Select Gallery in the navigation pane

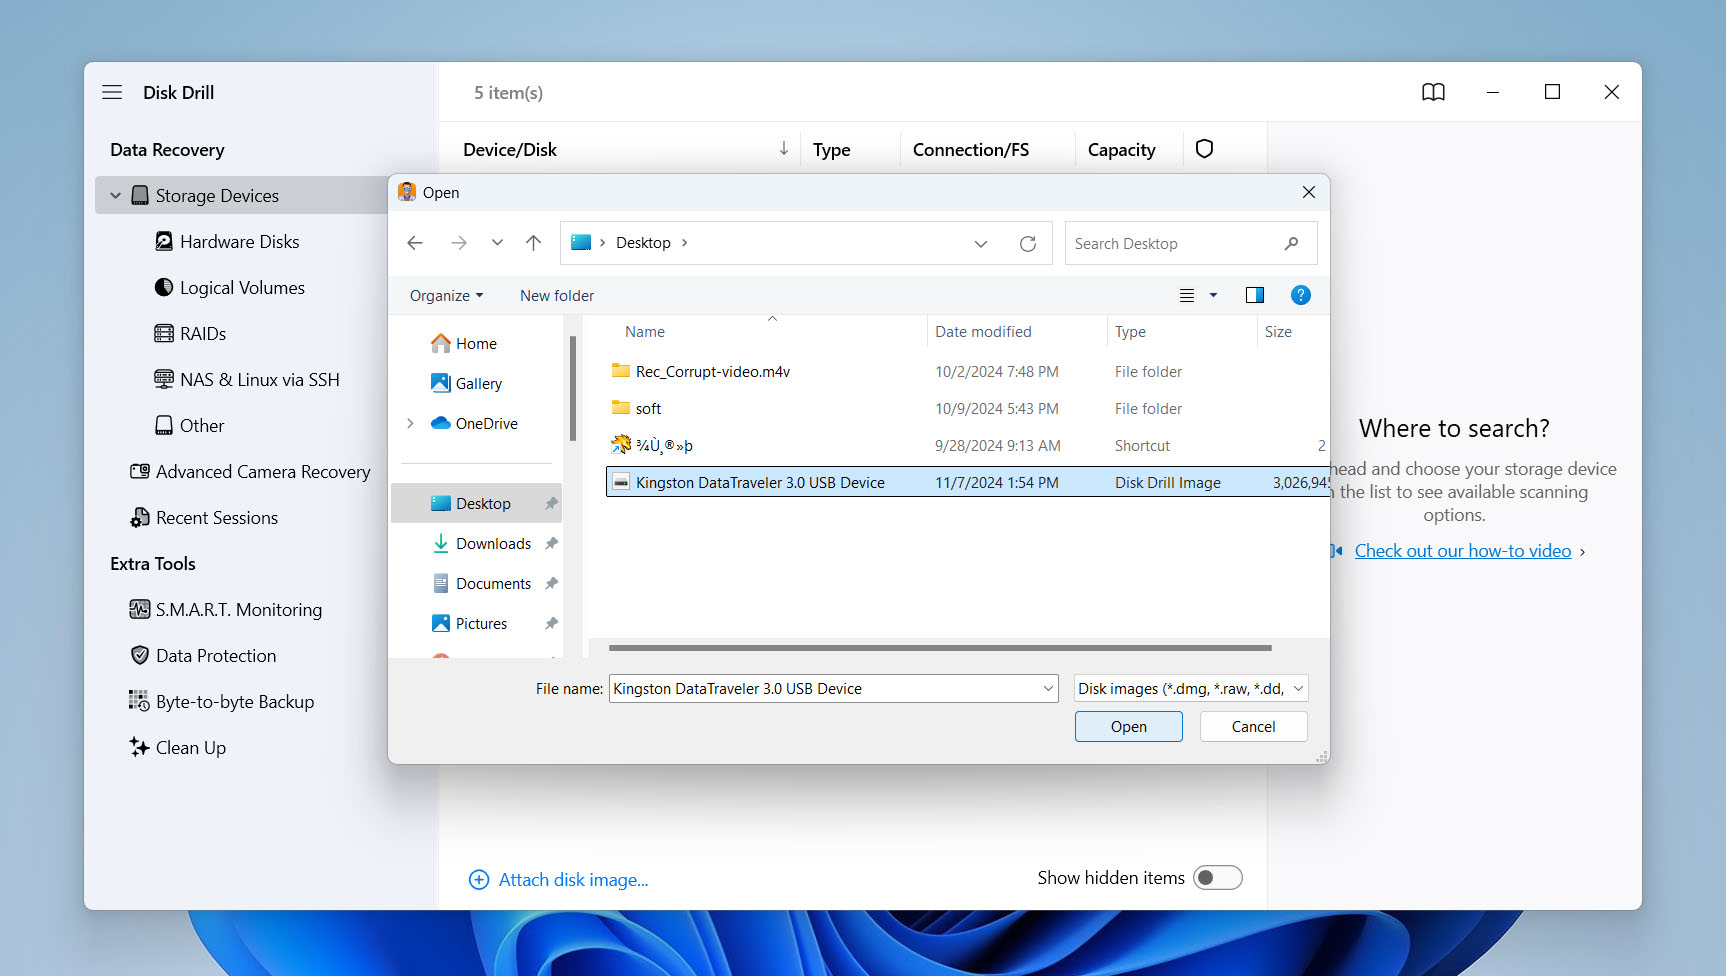coord(478,383)
